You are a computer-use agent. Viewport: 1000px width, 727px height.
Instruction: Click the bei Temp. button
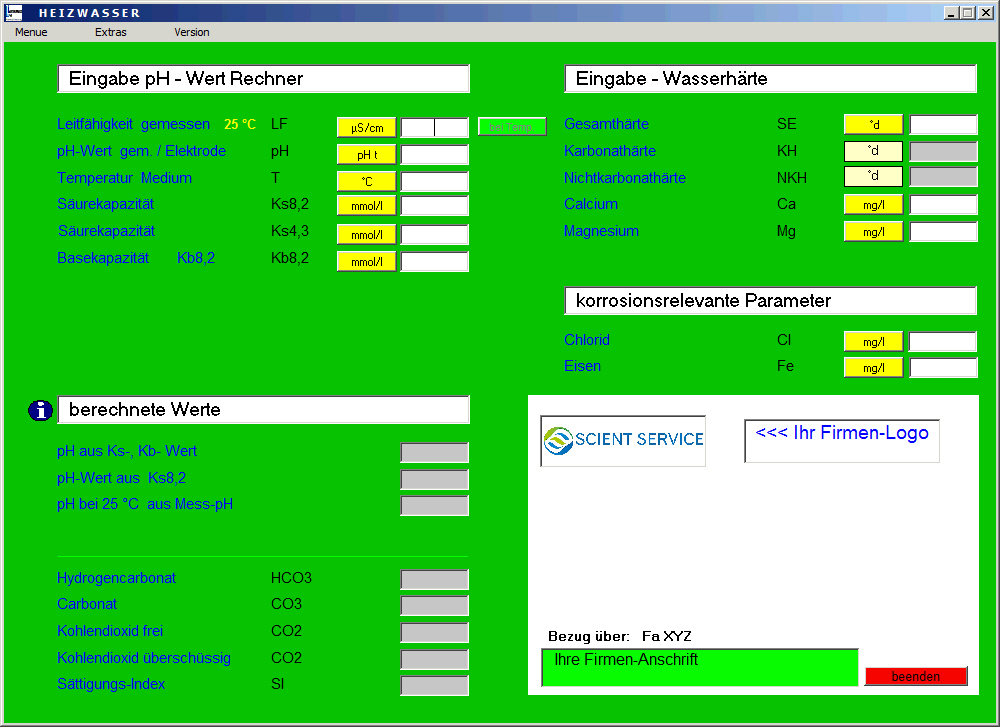pos(512,127)
